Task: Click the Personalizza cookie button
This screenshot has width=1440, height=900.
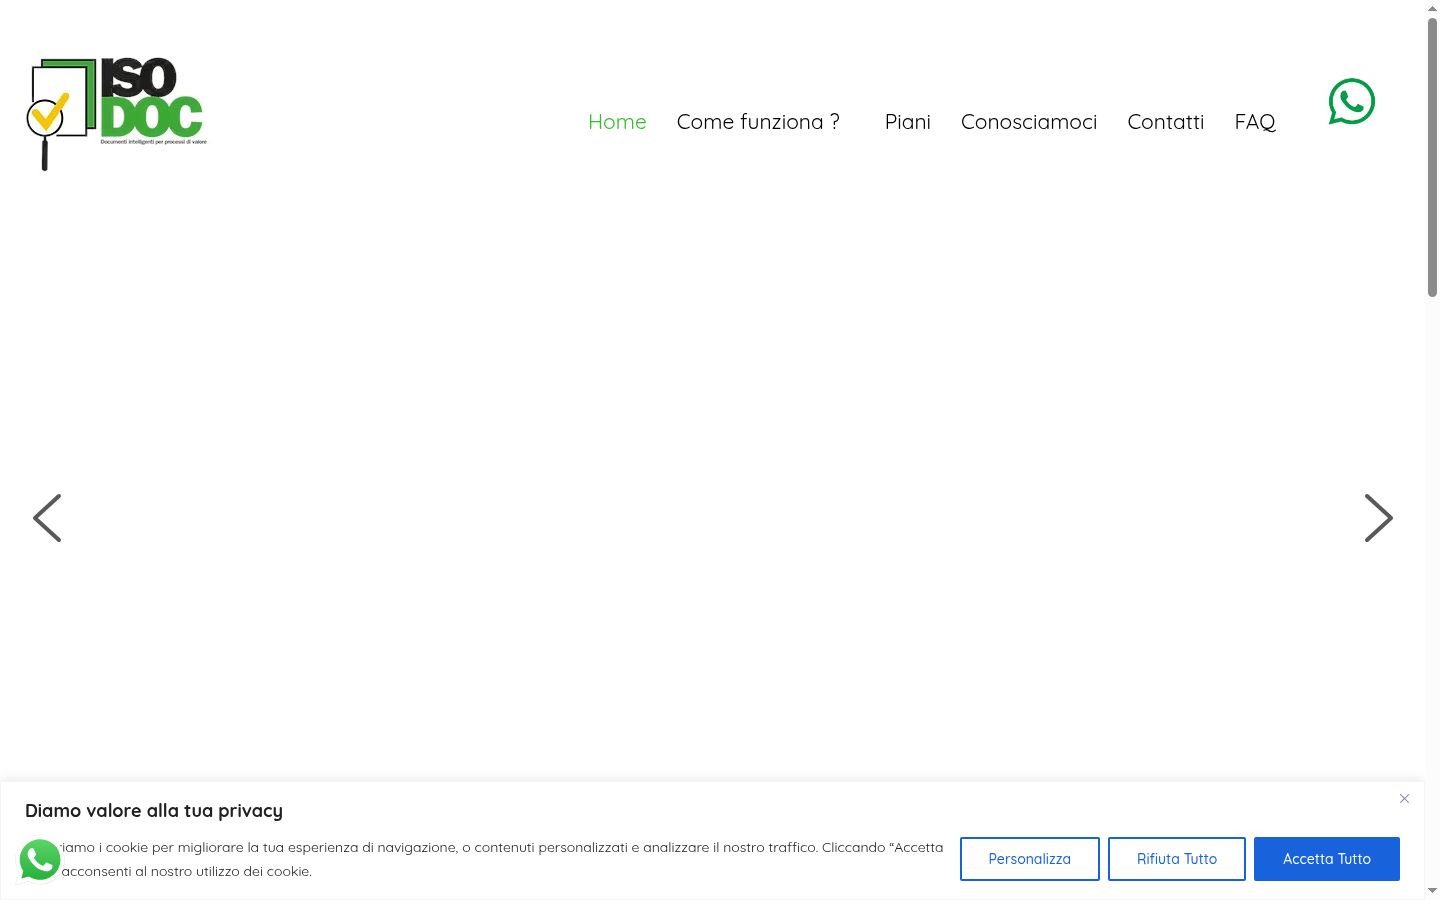Action: click(1030, 859)
